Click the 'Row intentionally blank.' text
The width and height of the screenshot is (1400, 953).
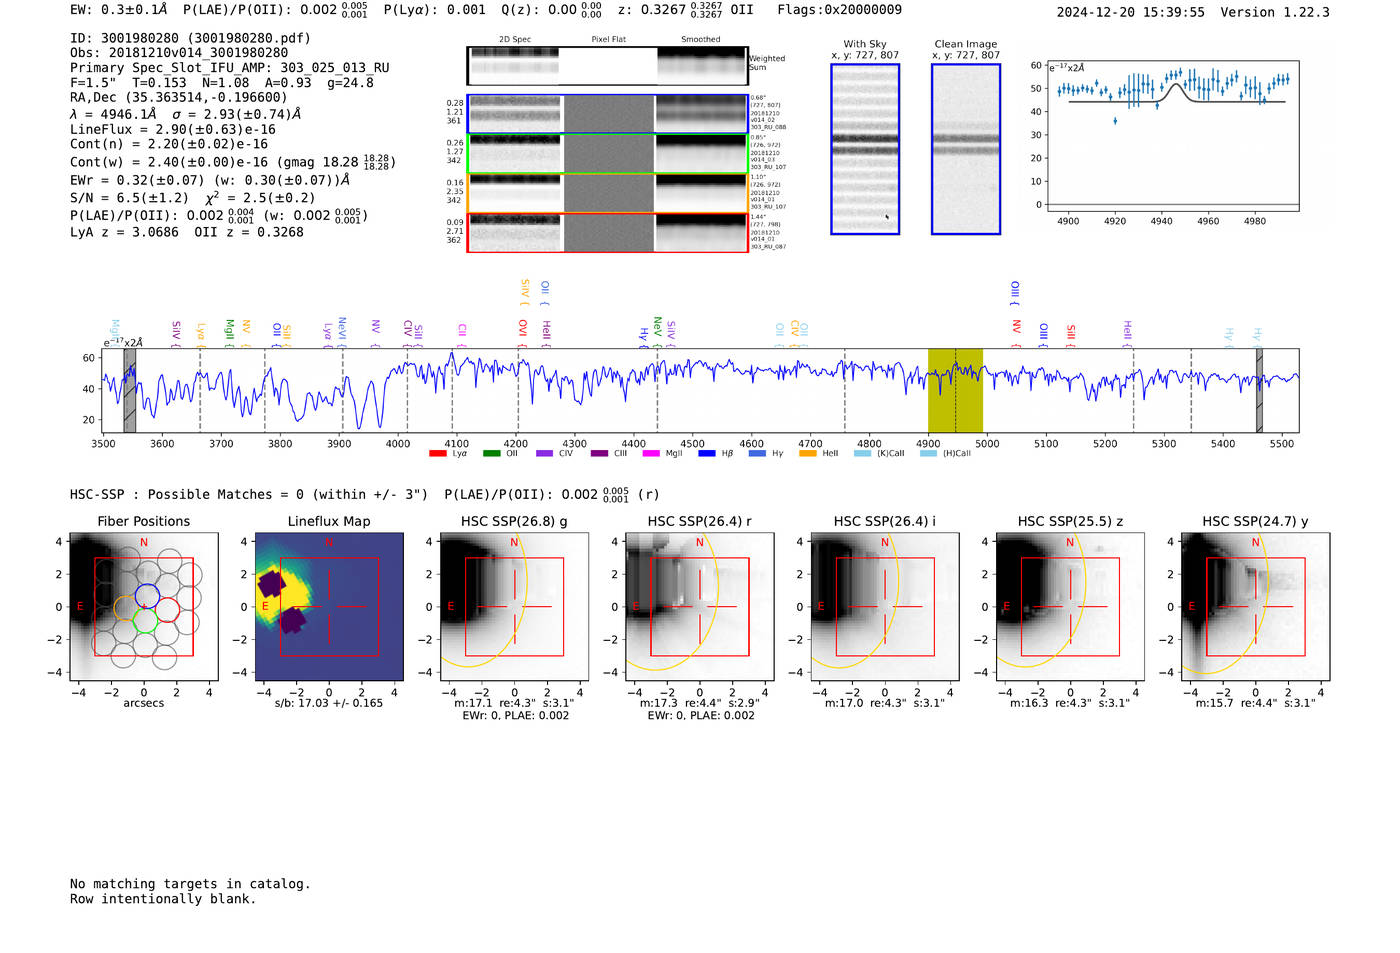coord(163,899)
